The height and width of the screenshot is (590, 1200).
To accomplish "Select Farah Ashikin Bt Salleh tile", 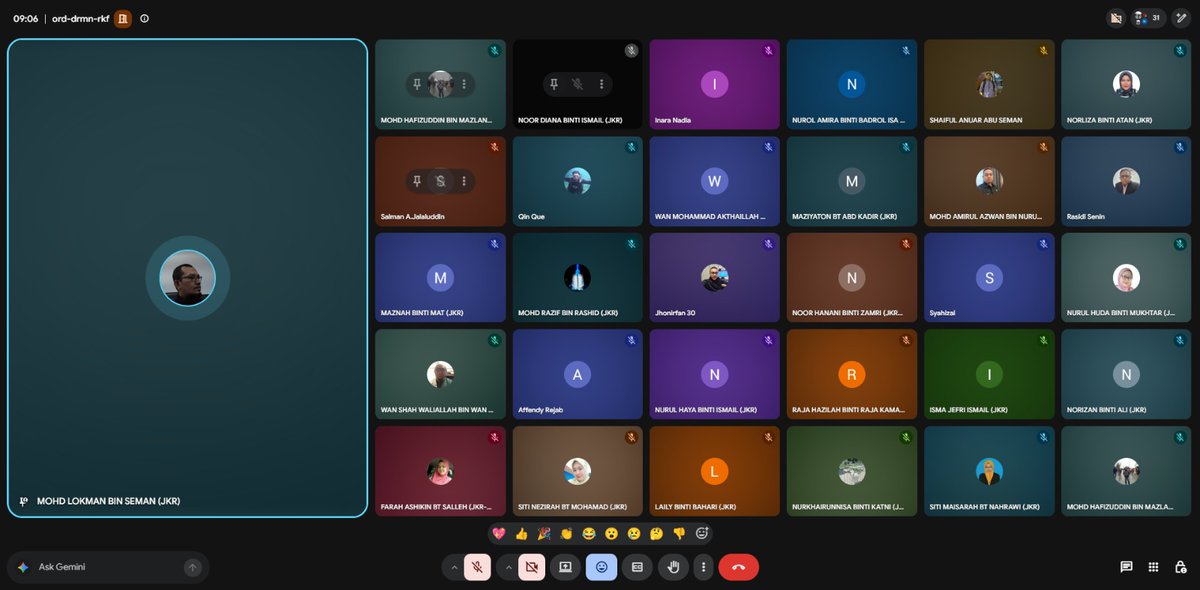I will coord(440,472).
